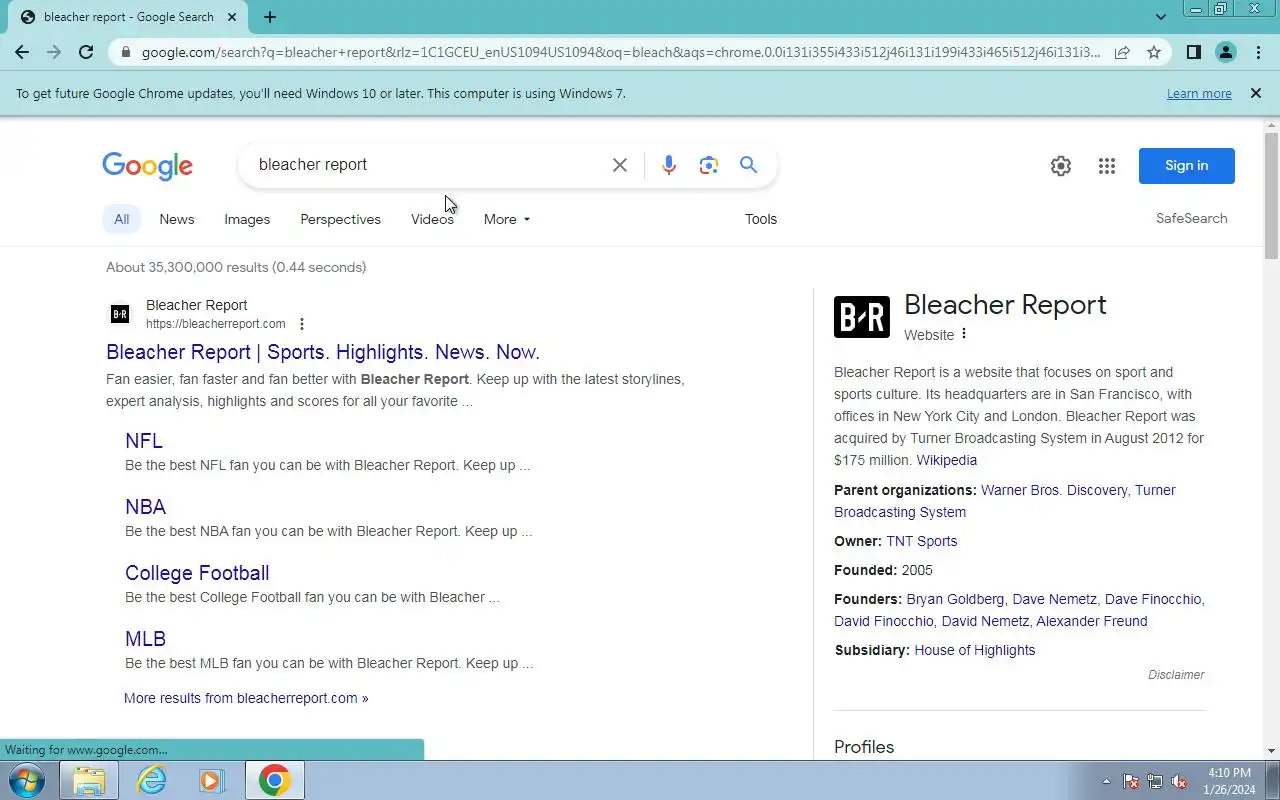The image size is (1280, 800).
Task: Open the Windows Start menu
Action: 26,780
